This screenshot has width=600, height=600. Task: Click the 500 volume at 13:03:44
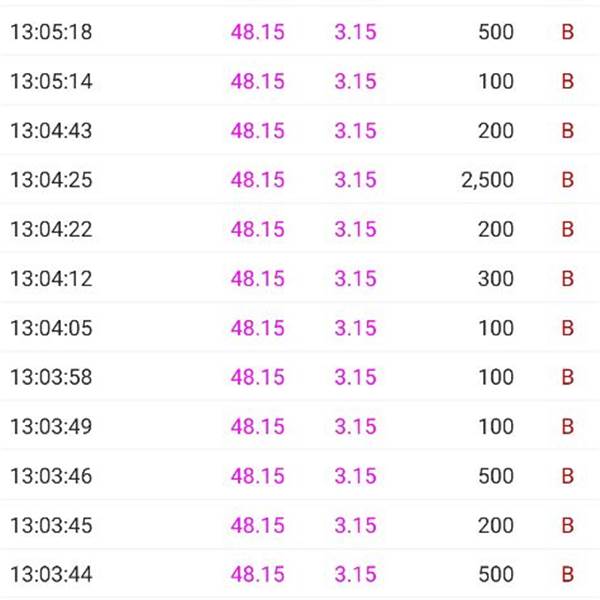[496, 574]
